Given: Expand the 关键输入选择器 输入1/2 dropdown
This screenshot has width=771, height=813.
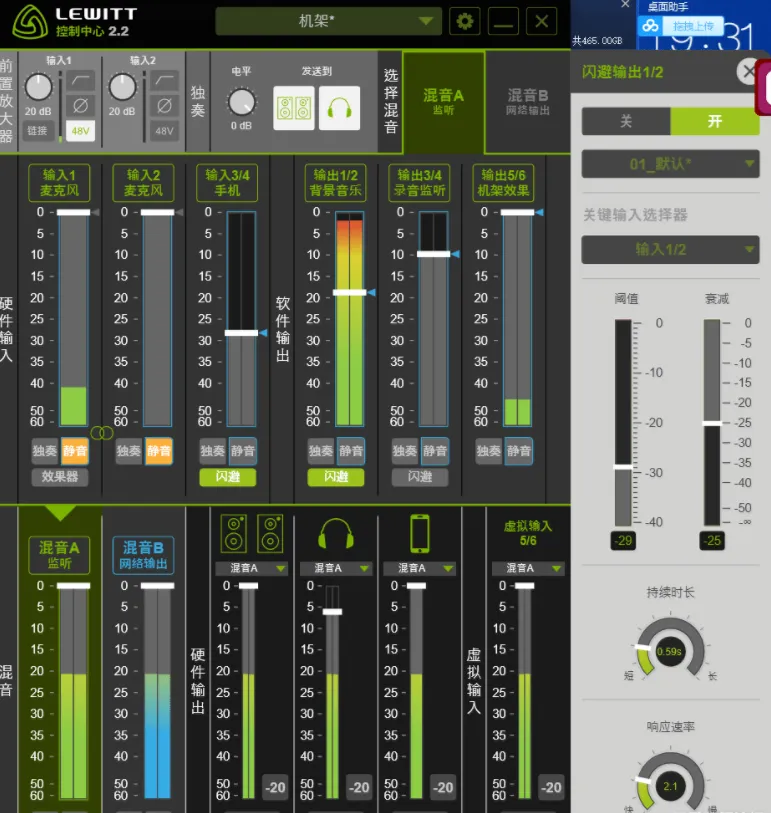Looking at the screenshot, I should pyautogui.click(x=670, y=249).
